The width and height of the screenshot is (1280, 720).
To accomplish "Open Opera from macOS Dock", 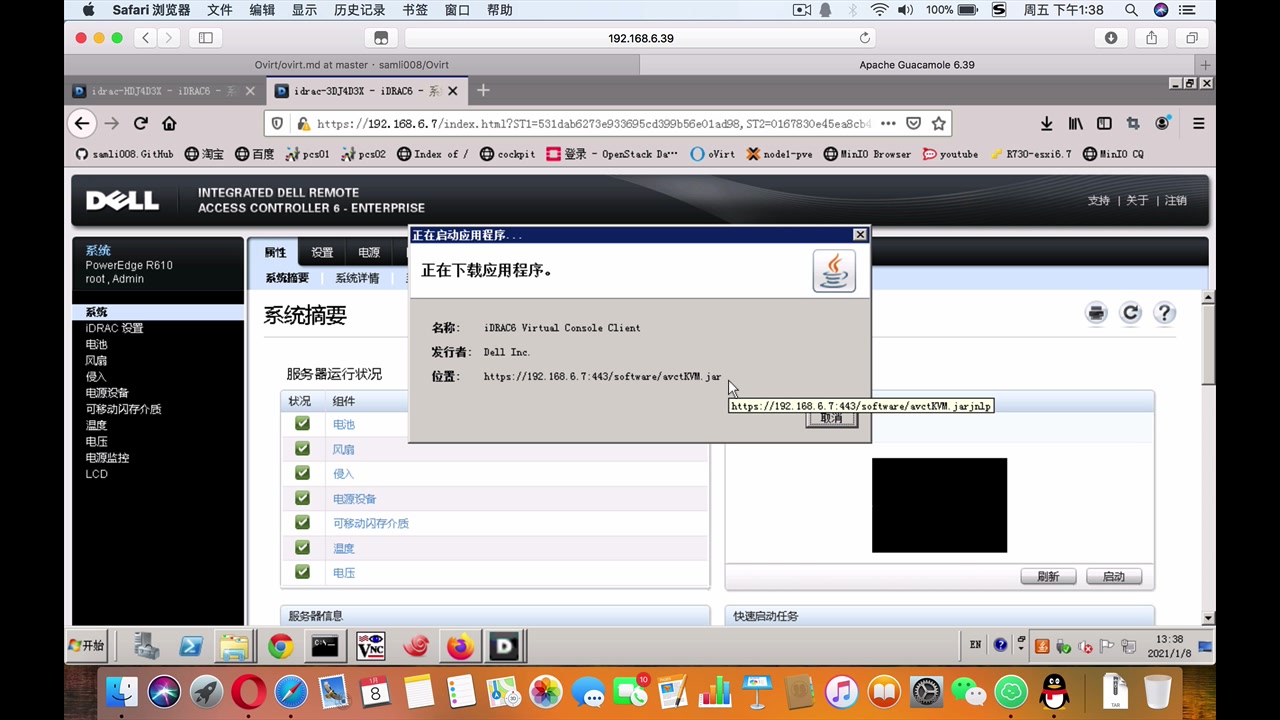I will tap(249, 691).
